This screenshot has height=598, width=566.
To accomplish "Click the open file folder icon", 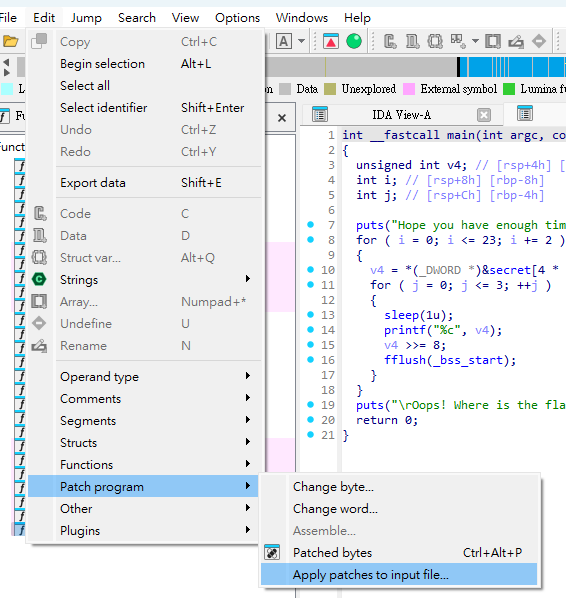I will (x=10, y=41).
